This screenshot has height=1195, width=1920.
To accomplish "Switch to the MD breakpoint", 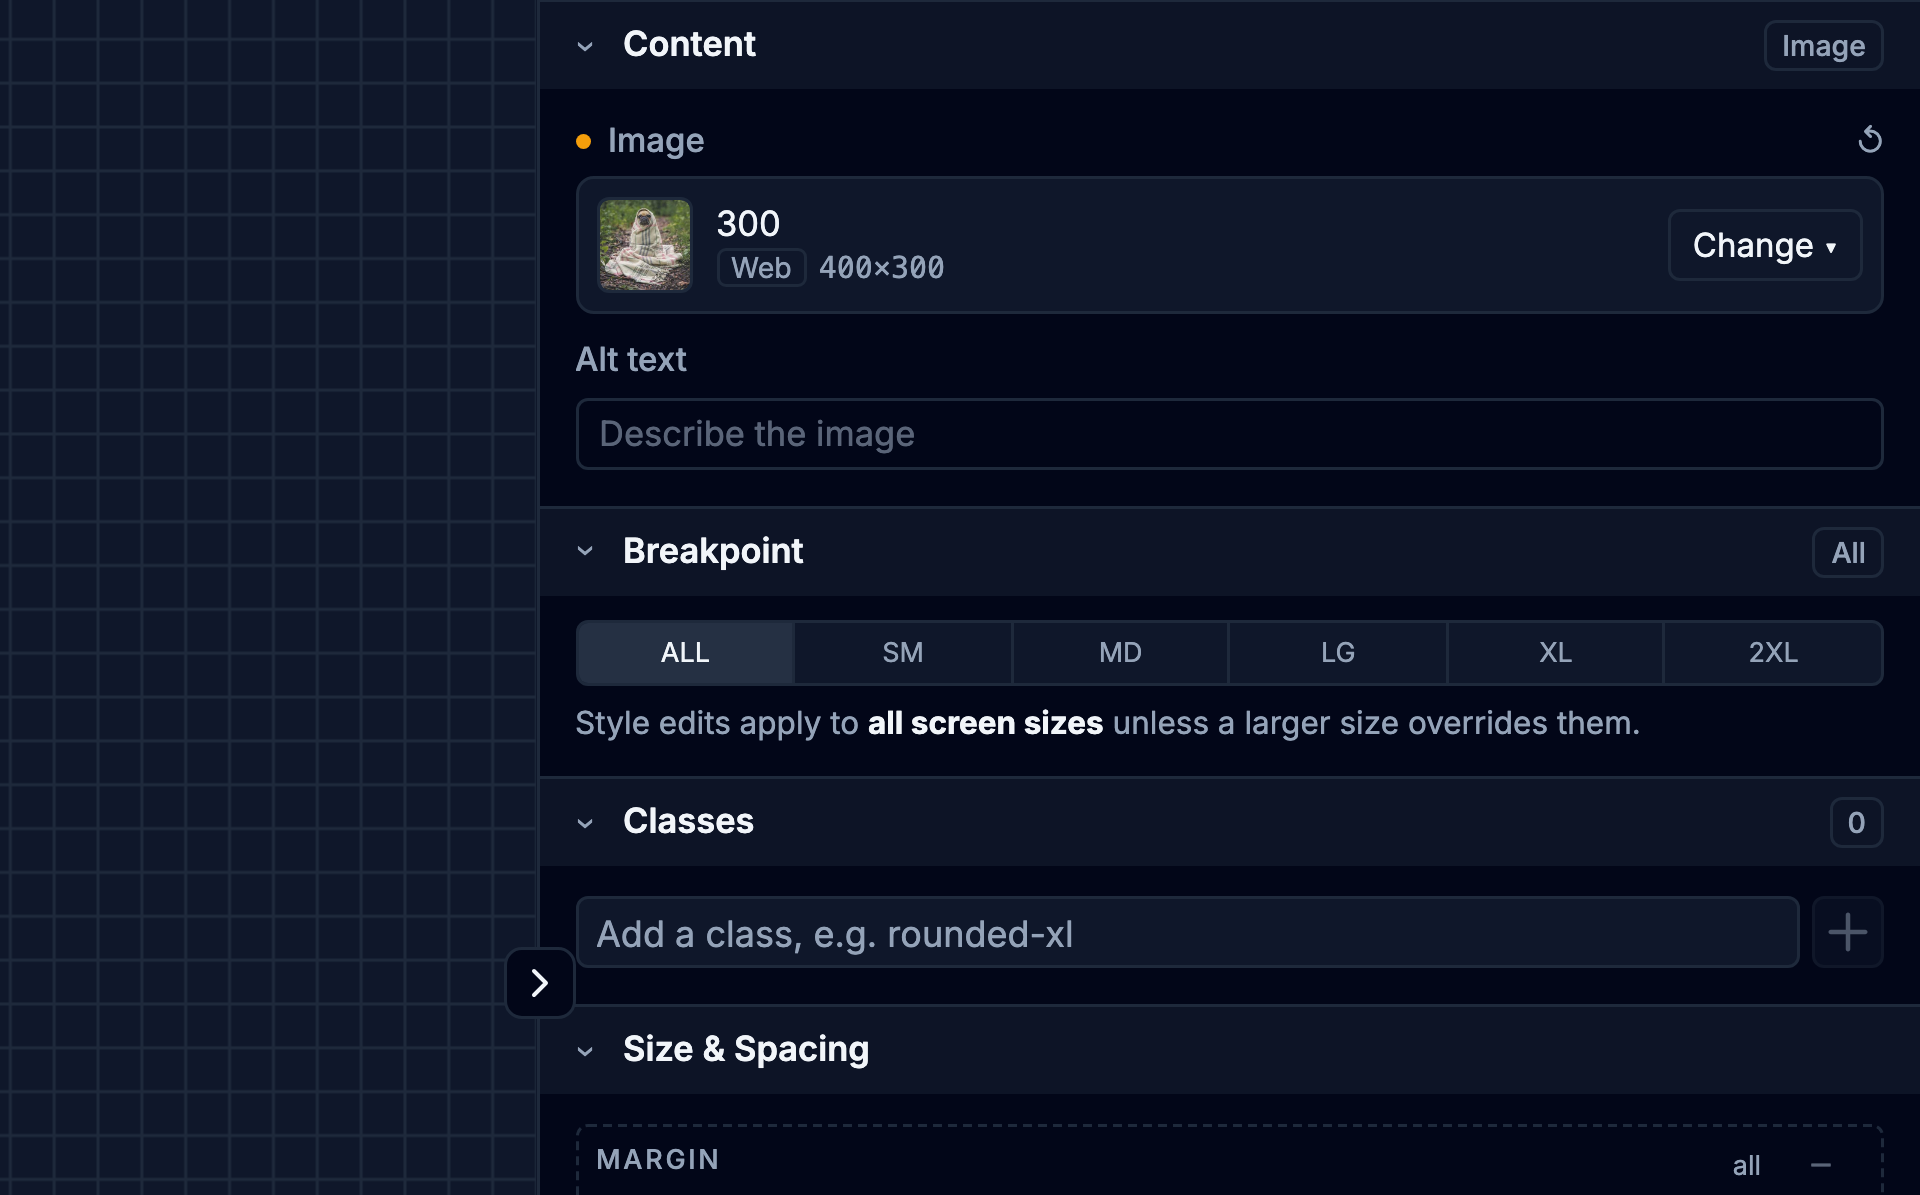I will coord(1120,653).
